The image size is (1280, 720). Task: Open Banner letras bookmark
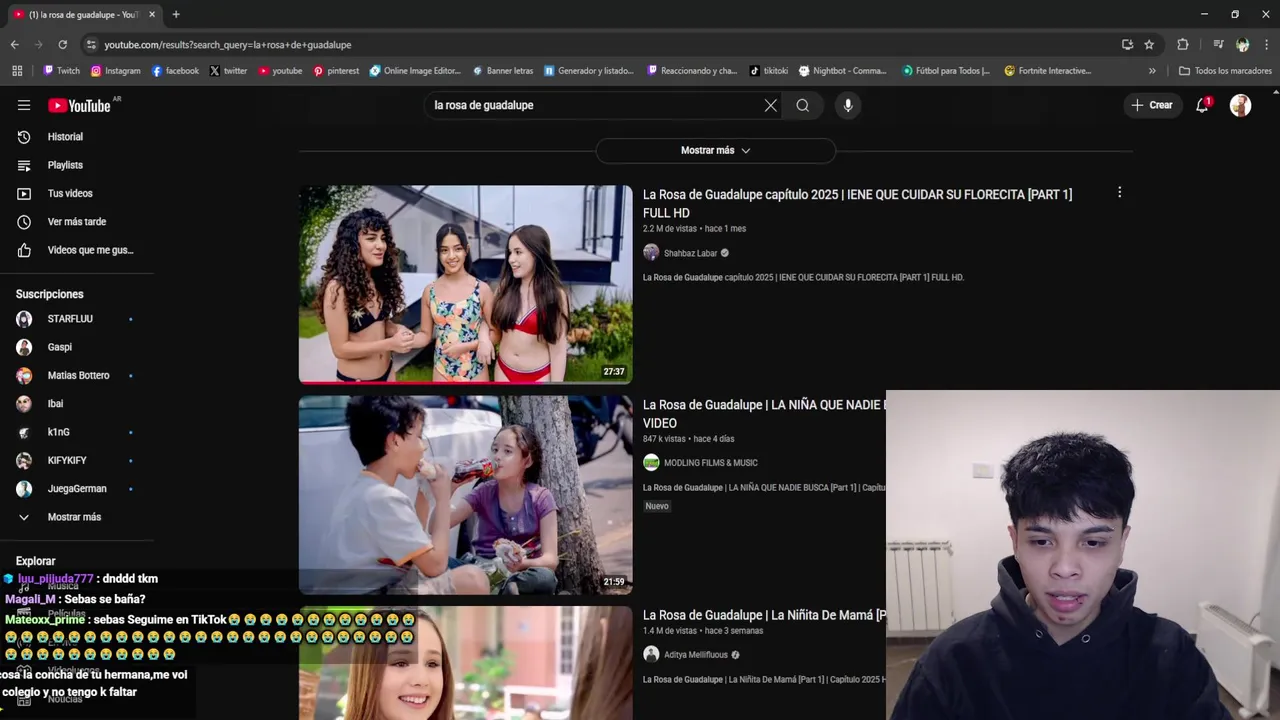click(x=502, y=71)
